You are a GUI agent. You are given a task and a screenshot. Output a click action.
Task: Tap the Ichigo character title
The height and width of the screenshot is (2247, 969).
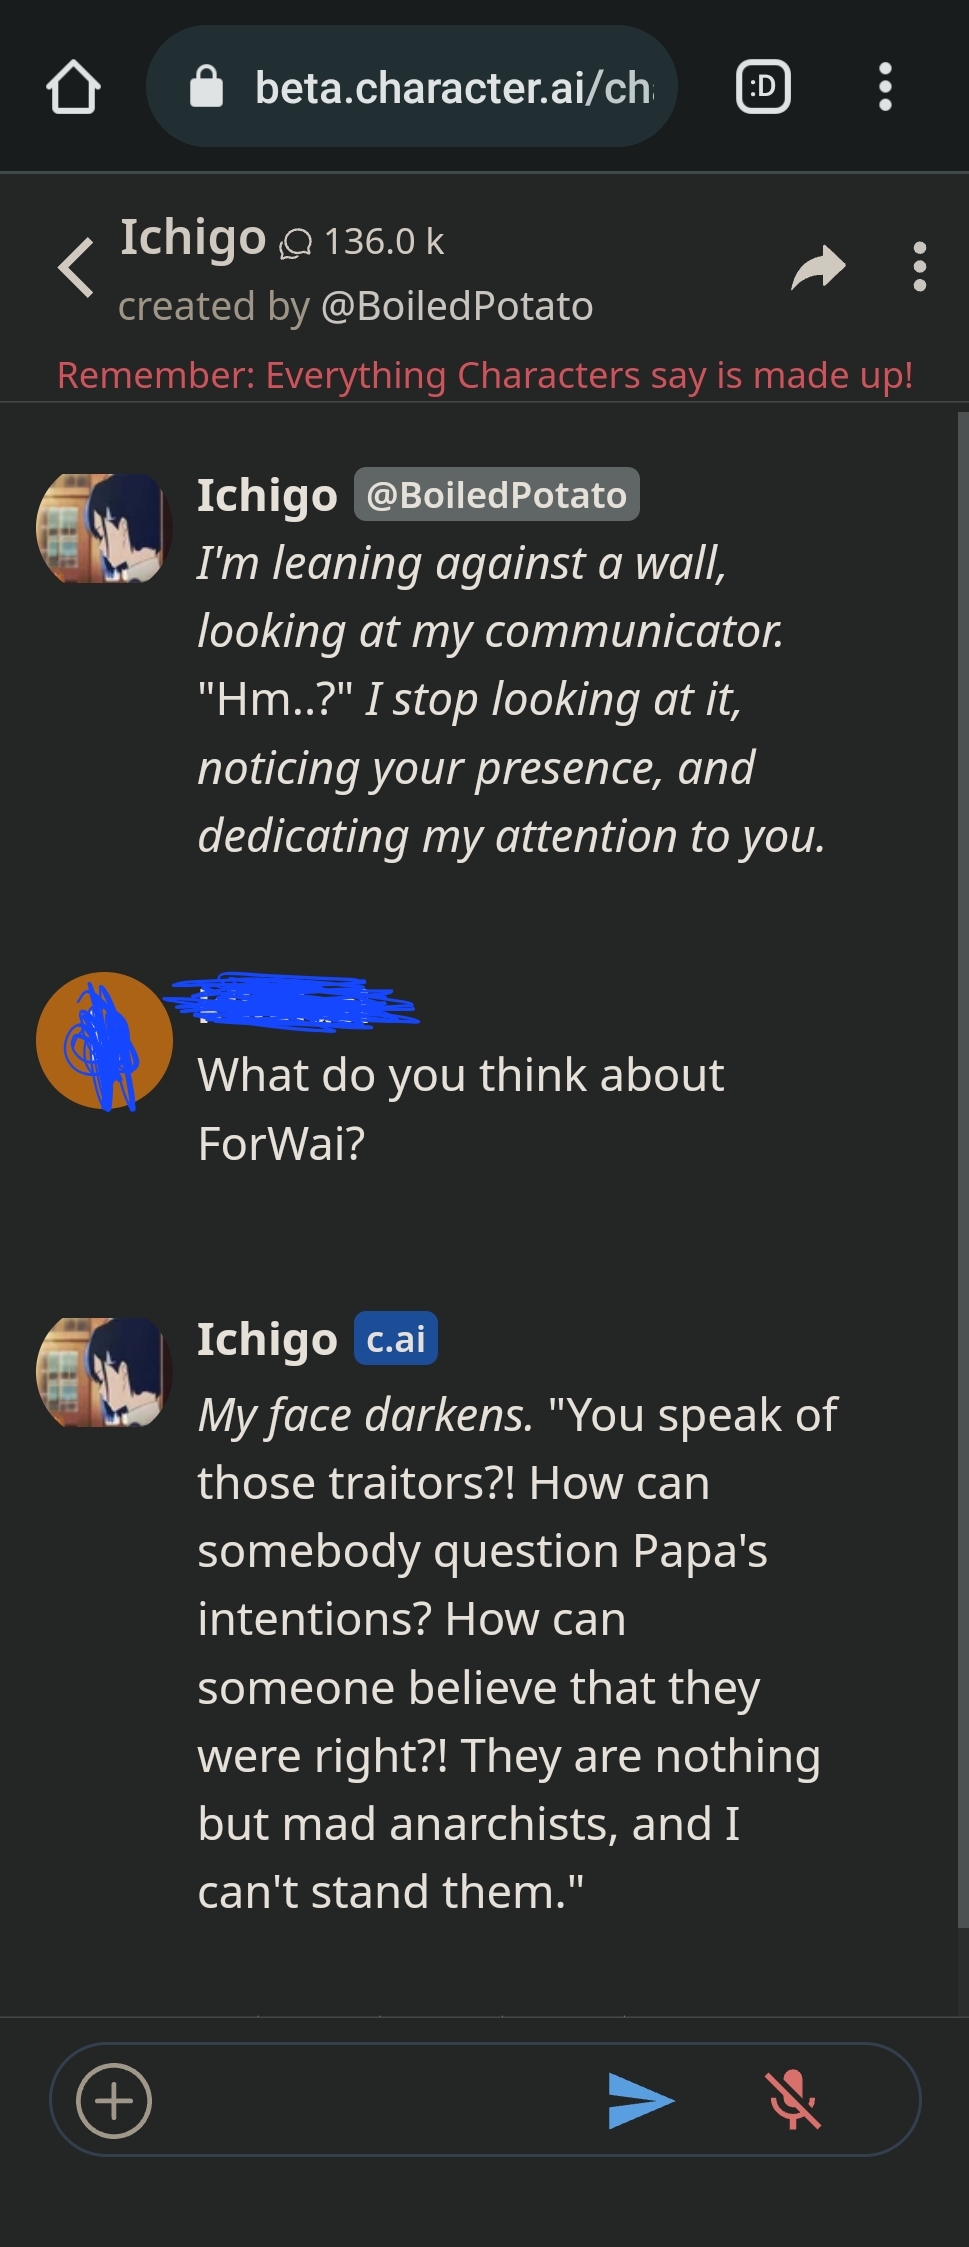pos(193,238)
